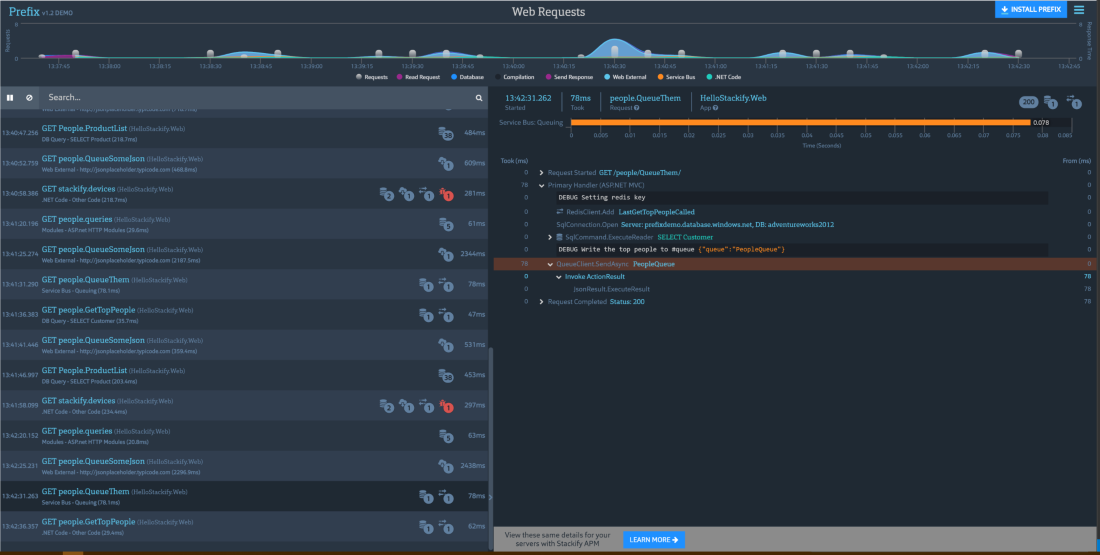The width and height of the screenshot is (1100, 555).
Task: Collapse the Invoke ActionResult node
Action: click(558, 276)
